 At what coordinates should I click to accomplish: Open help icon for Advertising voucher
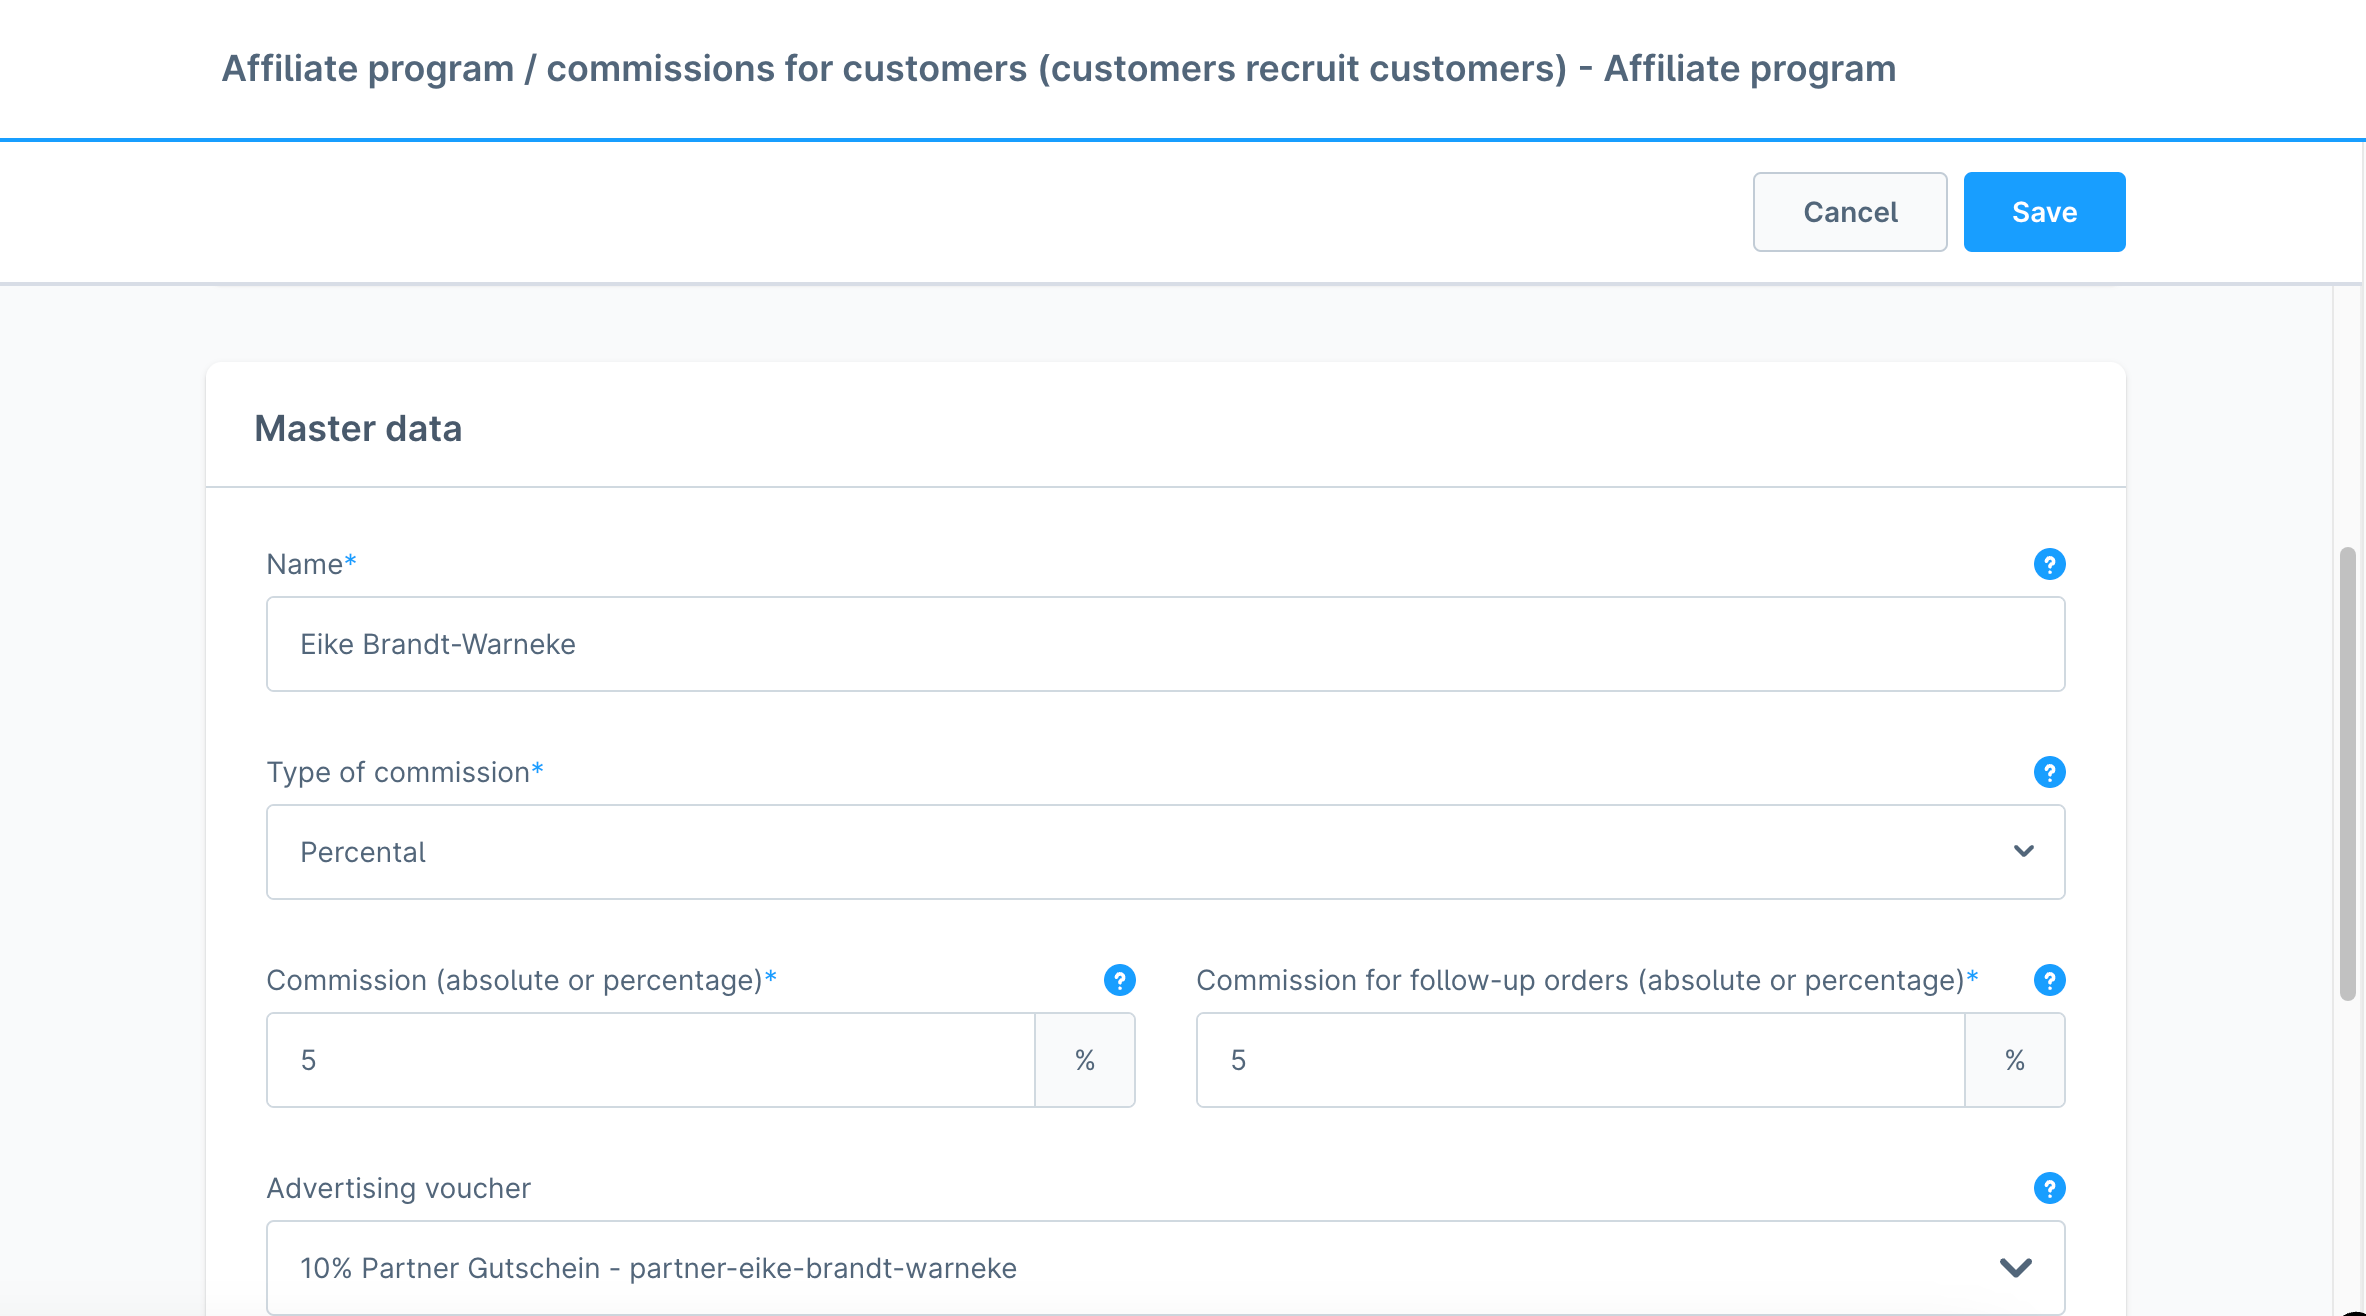pos(2049,1188)
